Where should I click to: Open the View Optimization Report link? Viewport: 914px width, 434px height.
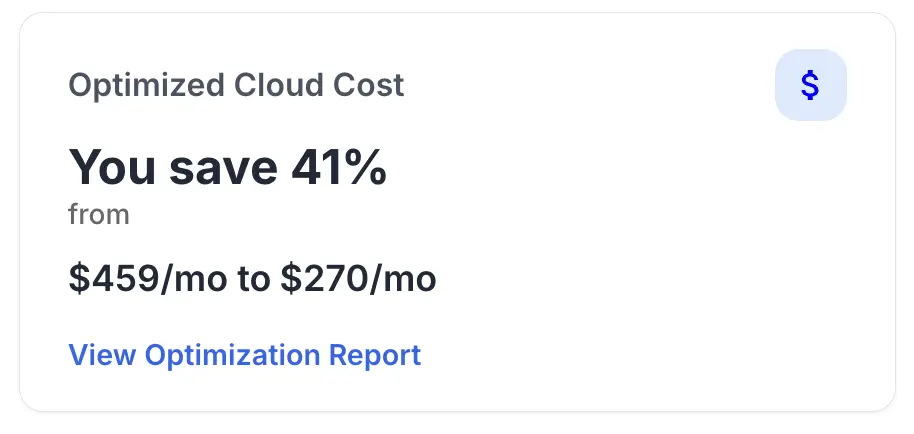(245, 355)
